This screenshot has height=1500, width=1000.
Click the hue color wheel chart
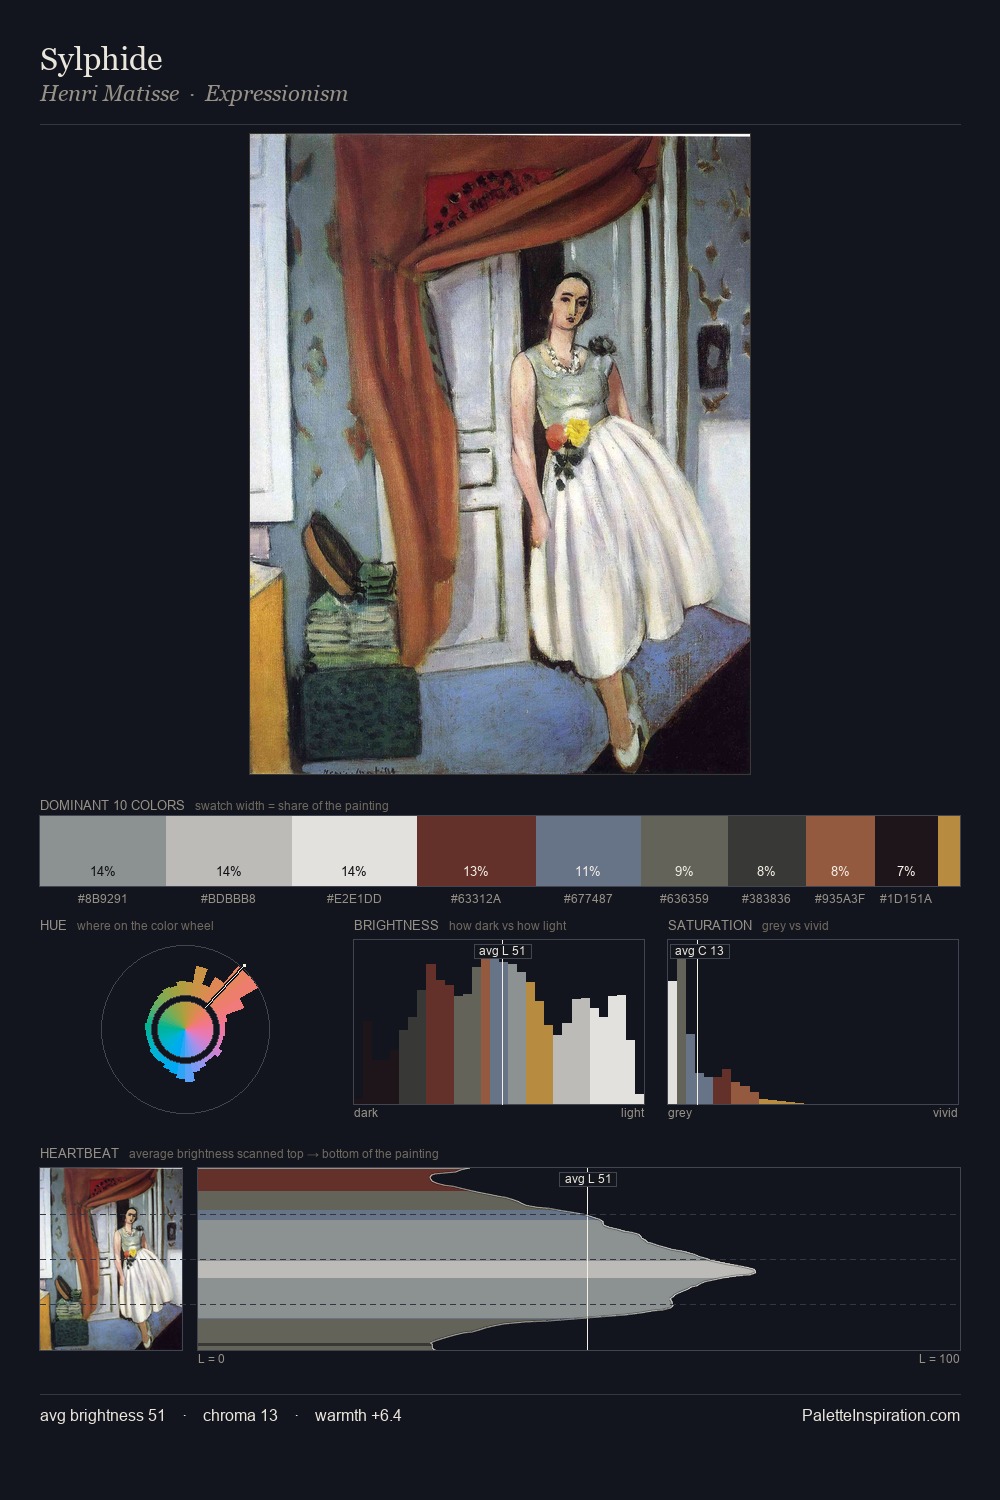click(x=185, y=1029)
